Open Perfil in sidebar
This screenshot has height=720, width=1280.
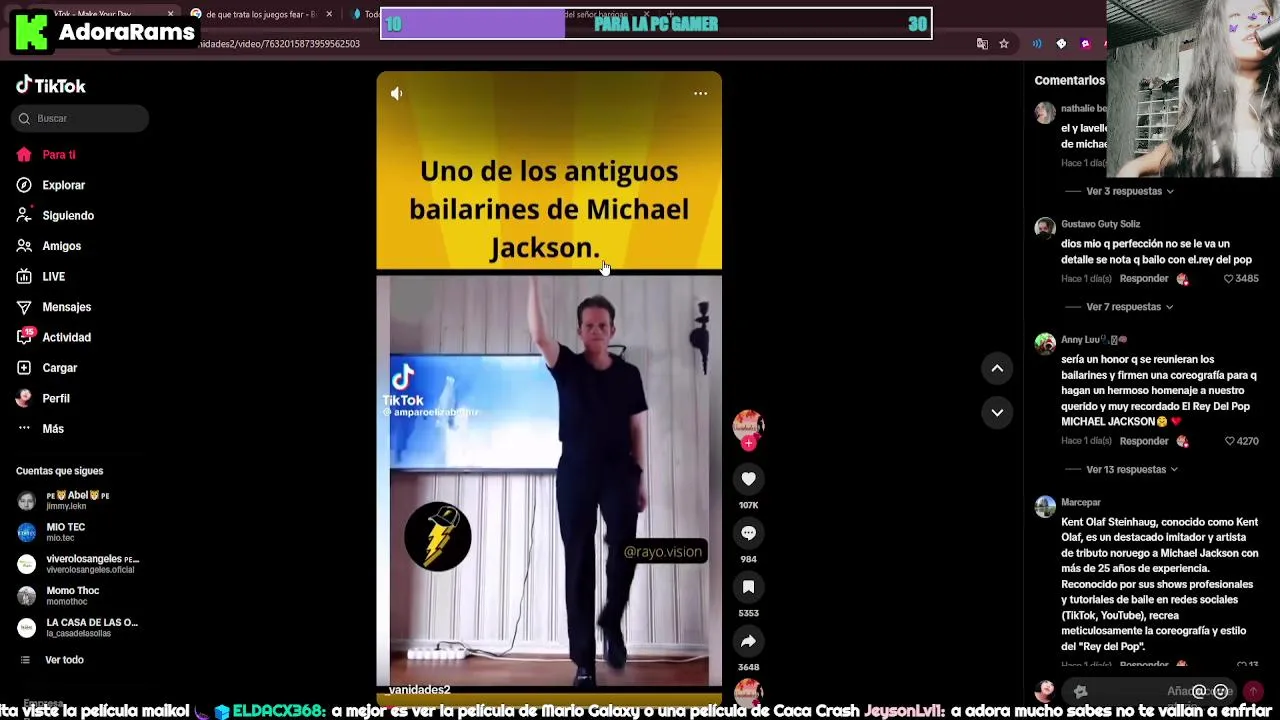tap(55, 399)
